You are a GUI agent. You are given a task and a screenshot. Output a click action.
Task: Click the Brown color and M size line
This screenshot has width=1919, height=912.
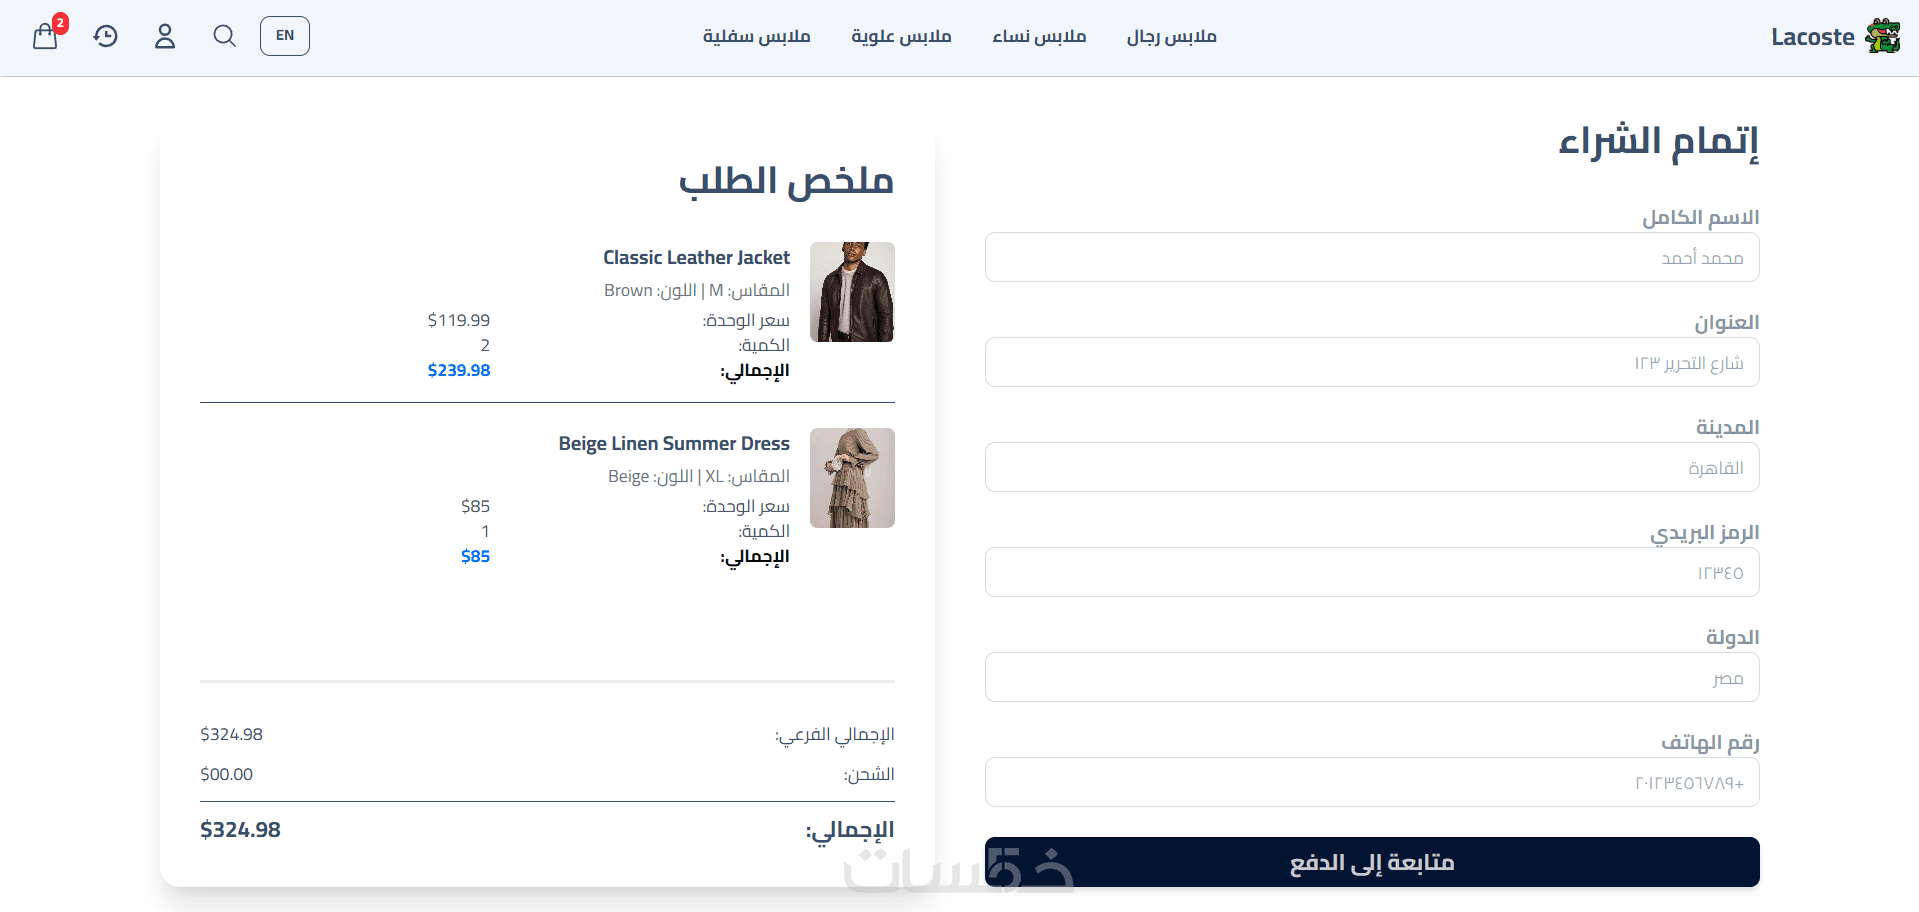696,290
